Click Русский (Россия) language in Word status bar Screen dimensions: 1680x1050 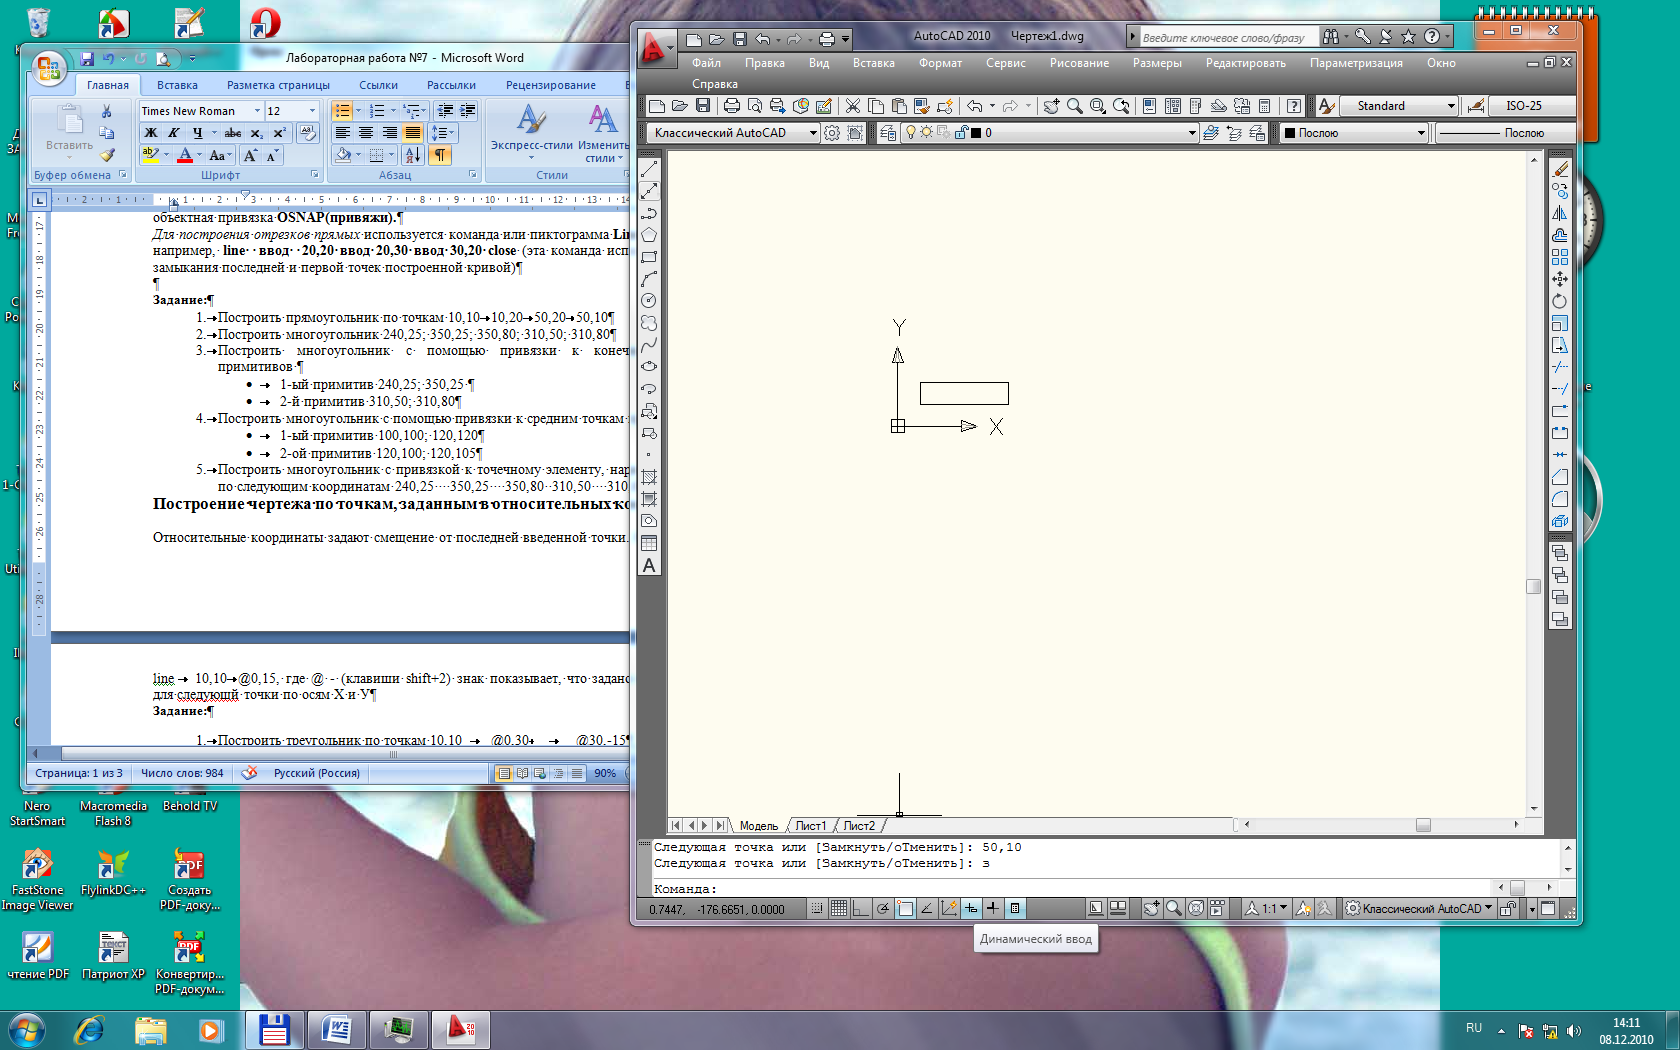pos(317,773)
